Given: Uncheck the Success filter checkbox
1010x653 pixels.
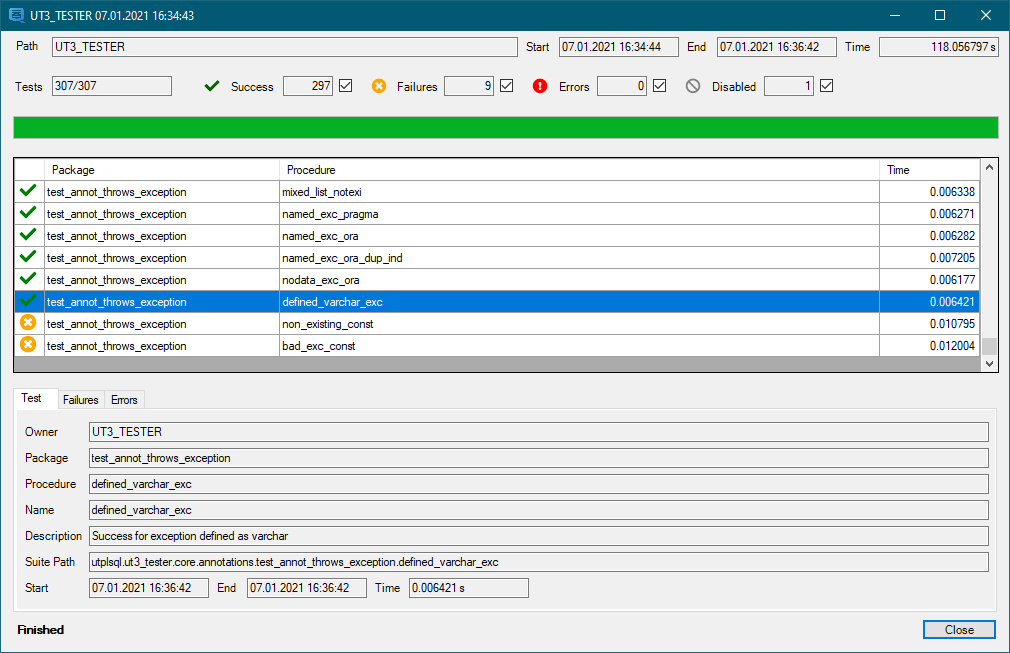Looking at the screenshot, I should coord(346,86).
